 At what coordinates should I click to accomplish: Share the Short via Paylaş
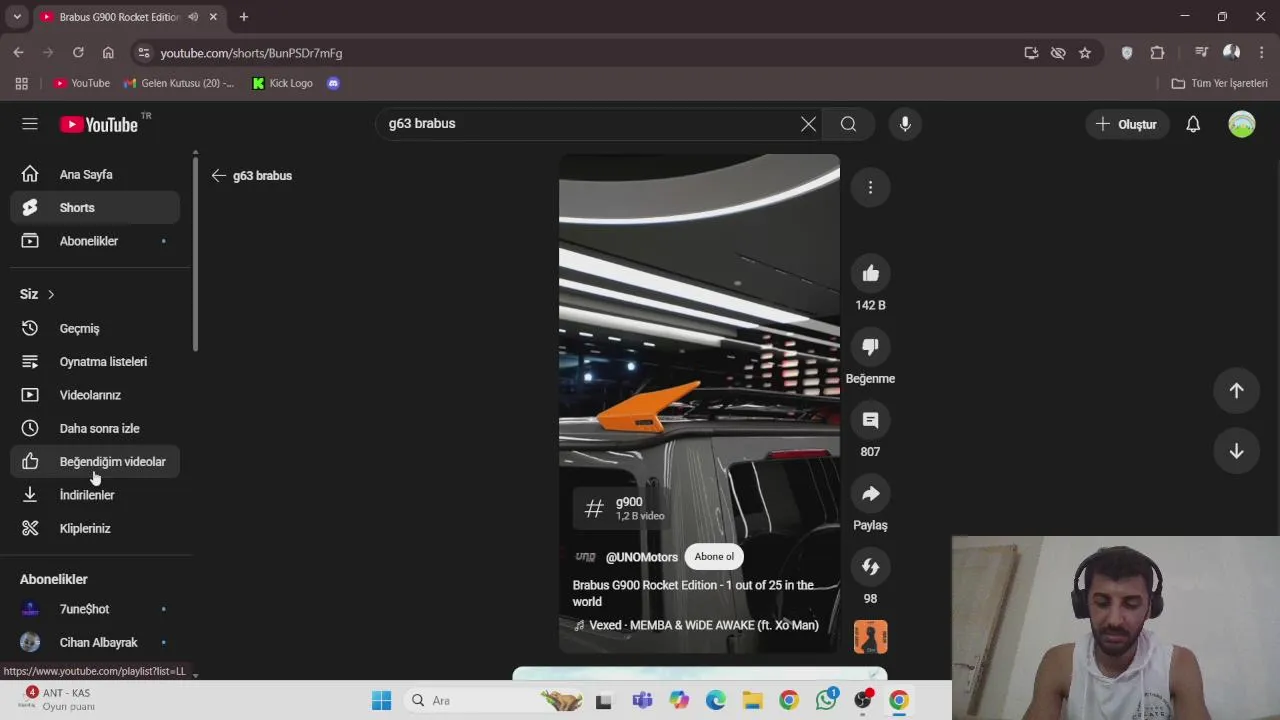(870, 494)
